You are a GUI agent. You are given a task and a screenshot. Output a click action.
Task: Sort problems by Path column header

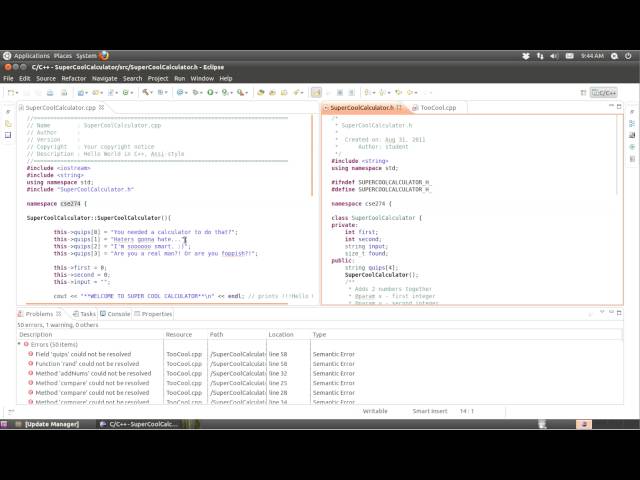pyautogui.click(x=237, y=334)
